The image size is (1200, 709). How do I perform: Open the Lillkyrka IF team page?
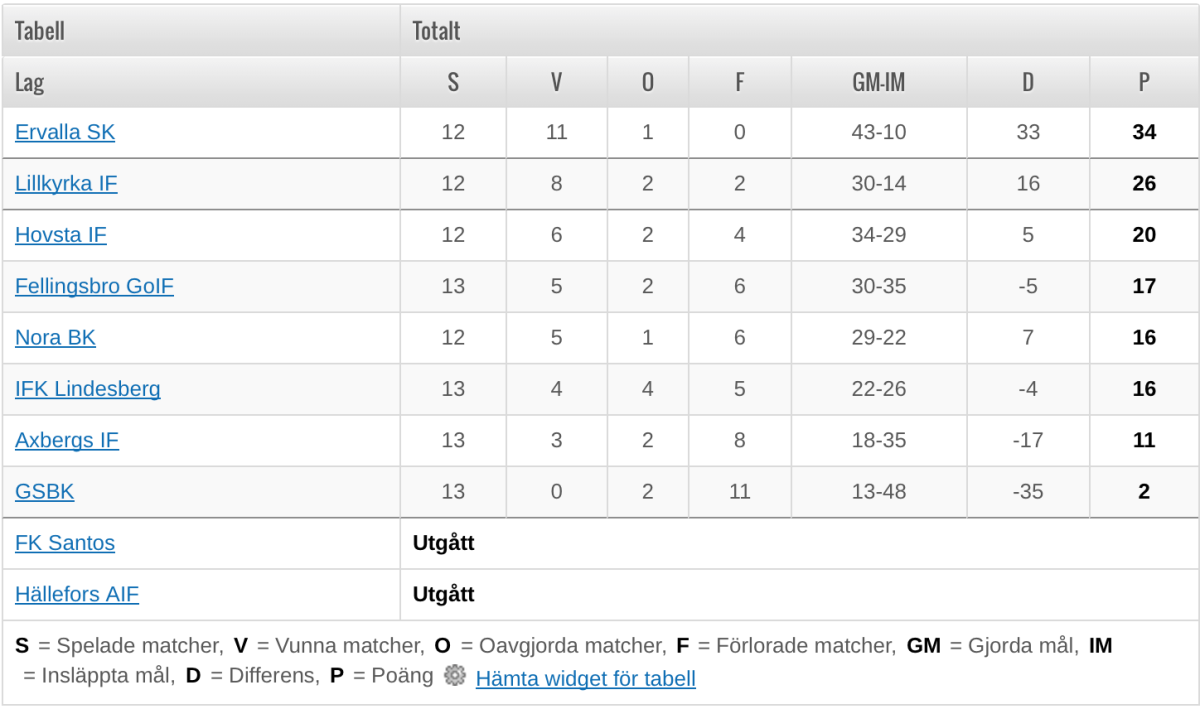click(x=66, y=183)
